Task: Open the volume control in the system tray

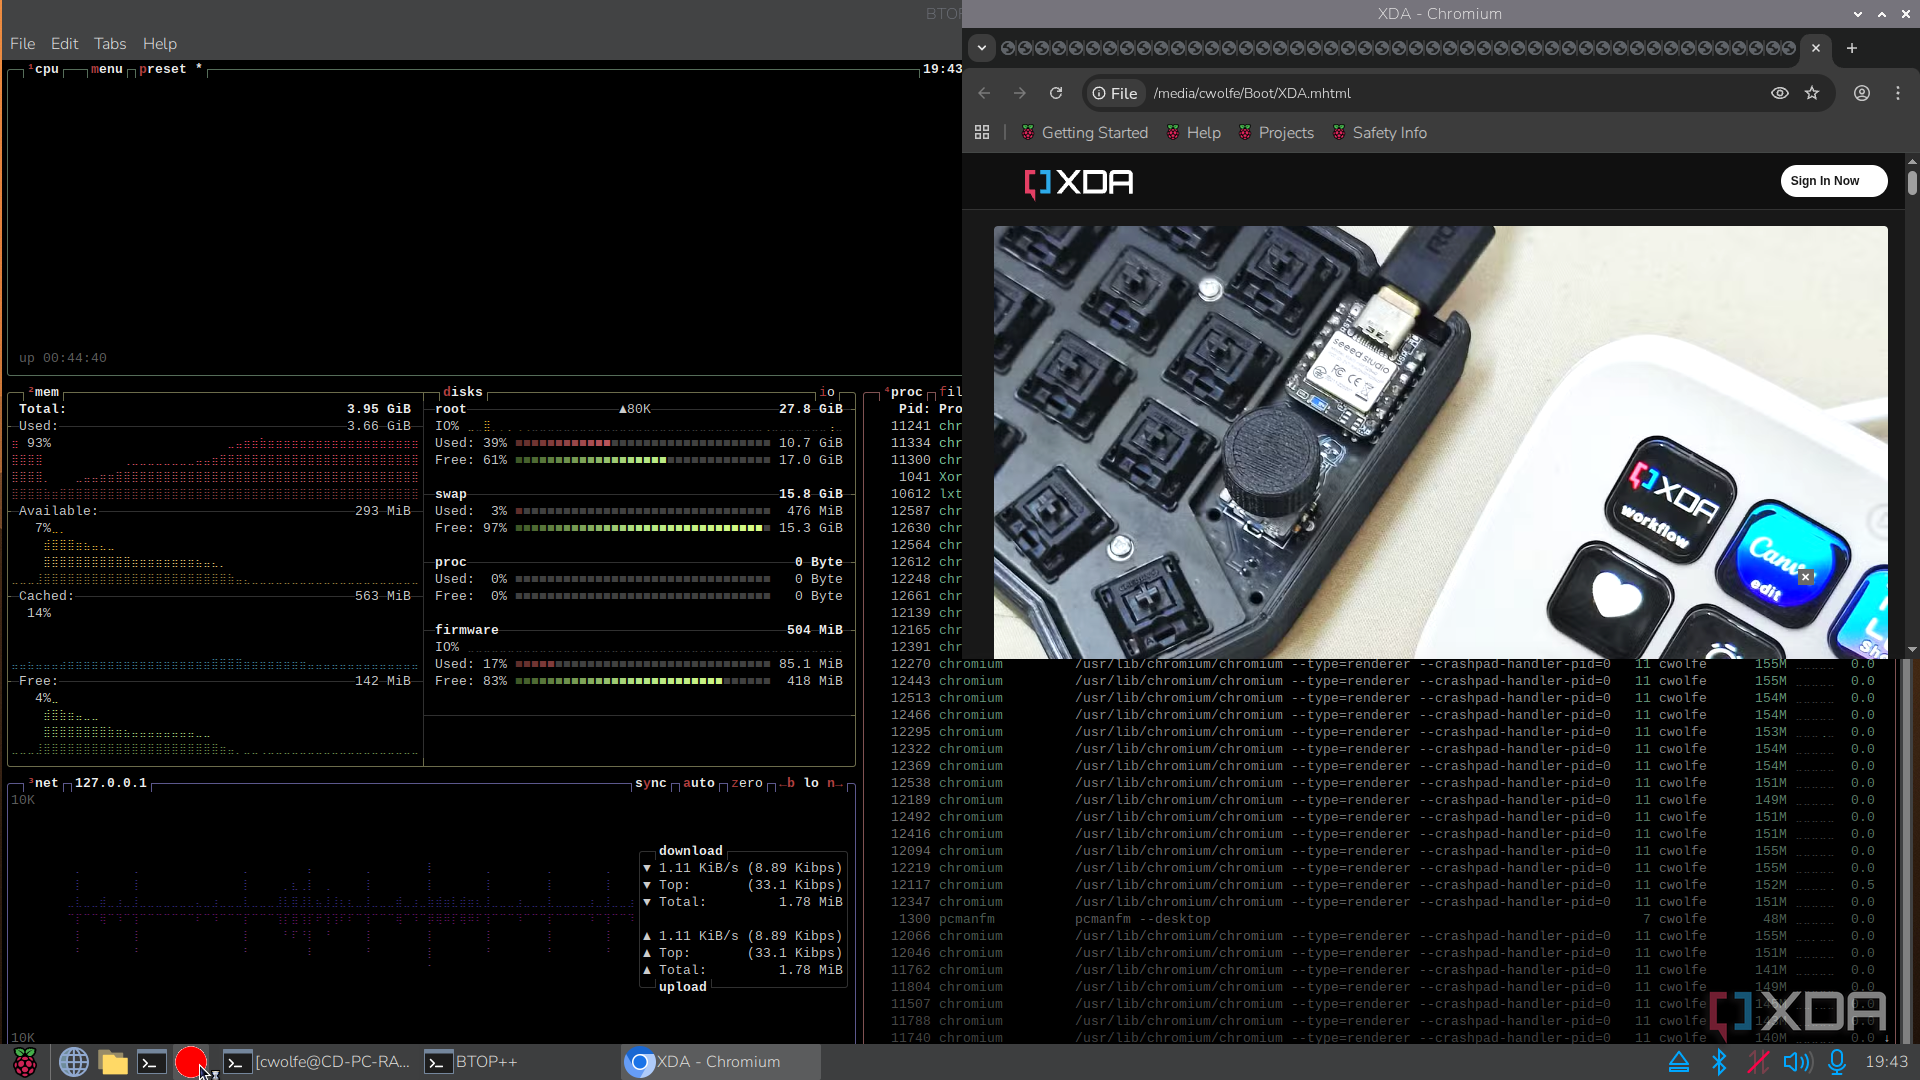Action: coord(1797,1062)
